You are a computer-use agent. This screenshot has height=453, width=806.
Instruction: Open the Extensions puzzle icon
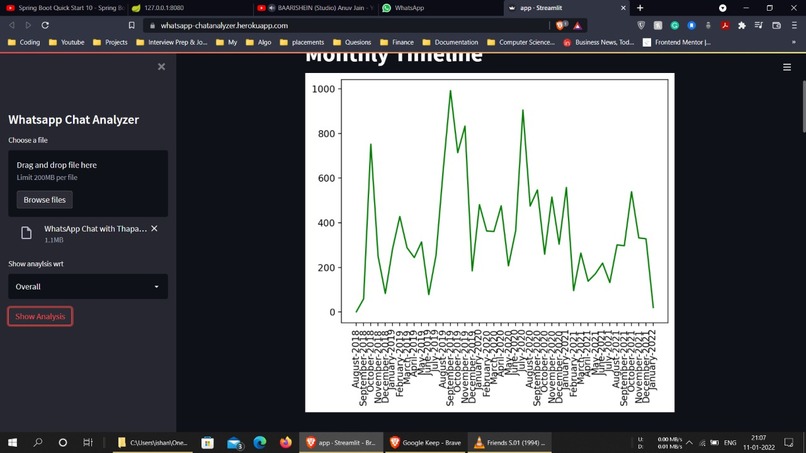click(742, 25)
